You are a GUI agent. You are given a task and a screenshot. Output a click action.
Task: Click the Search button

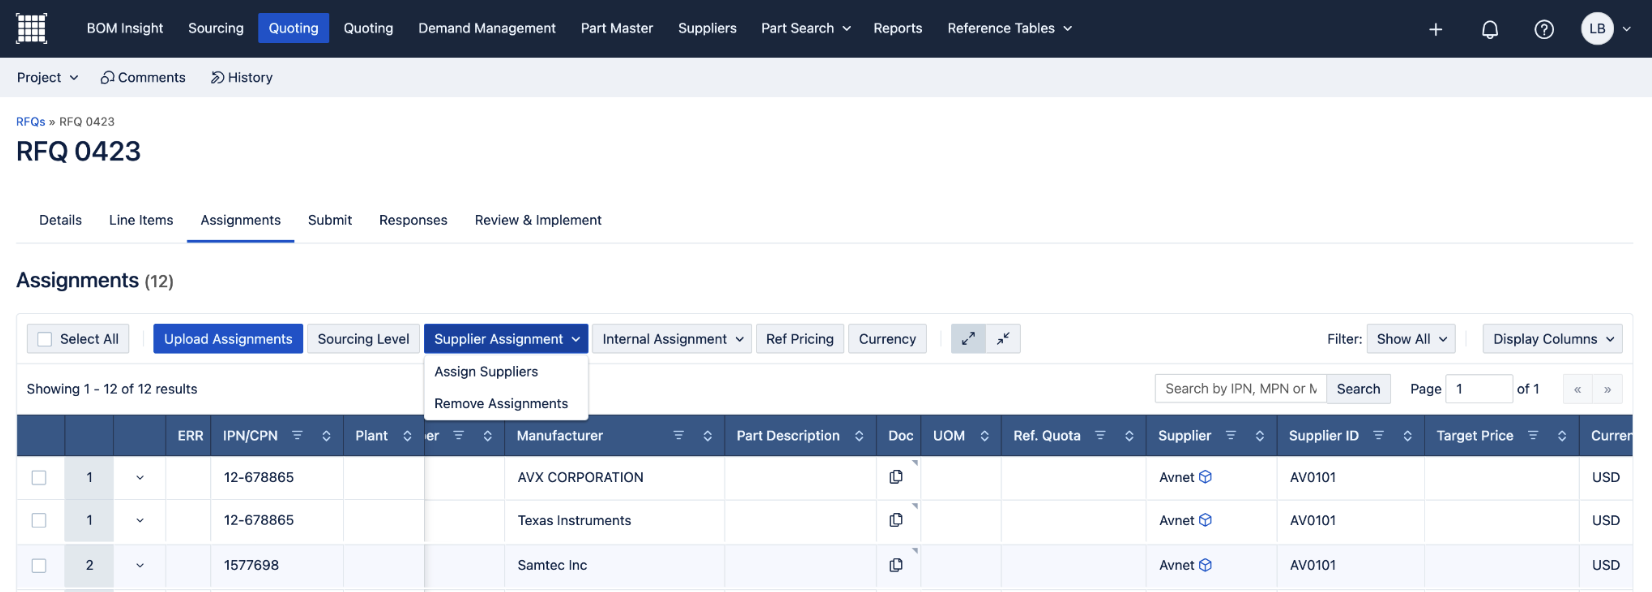pos(1358,389)
